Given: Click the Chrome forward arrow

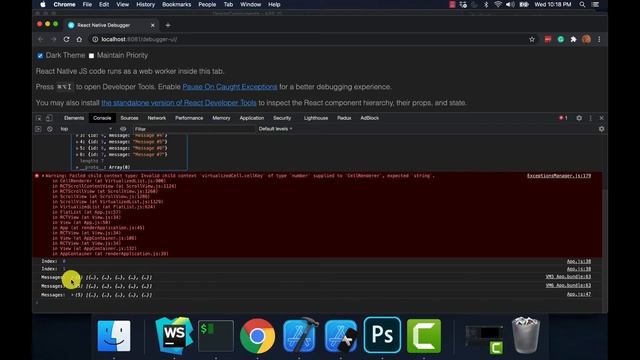Looking at the screenshot, I should coord(53,40).
